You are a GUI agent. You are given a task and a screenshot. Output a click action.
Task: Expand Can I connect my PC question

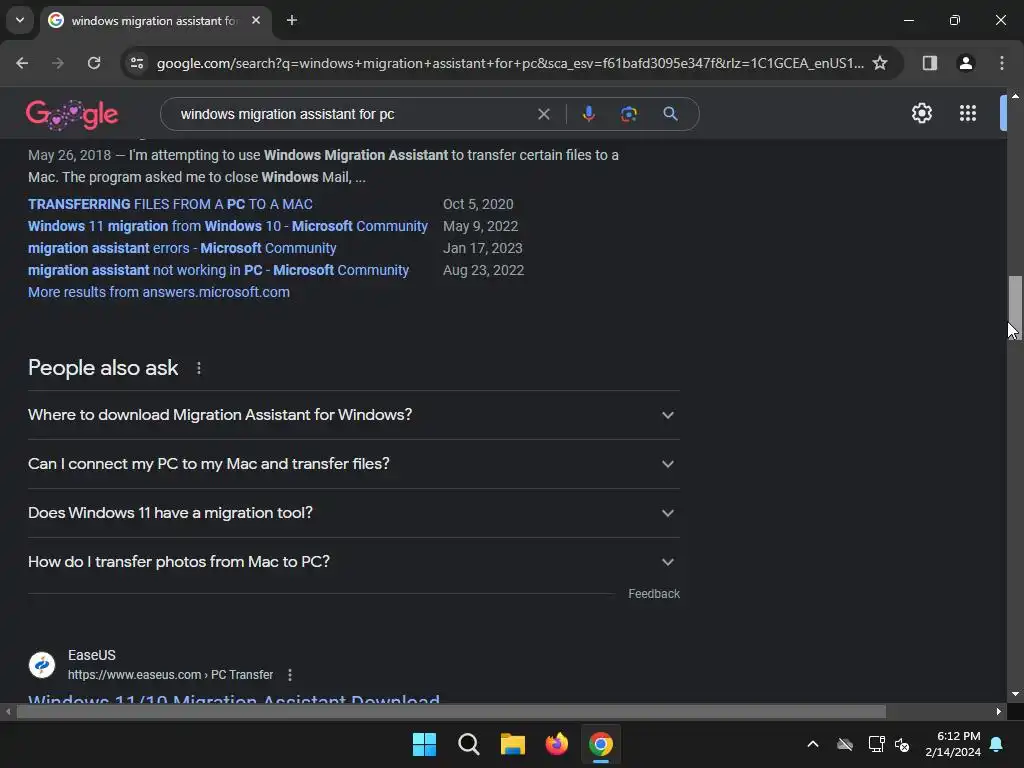[353, 464]
